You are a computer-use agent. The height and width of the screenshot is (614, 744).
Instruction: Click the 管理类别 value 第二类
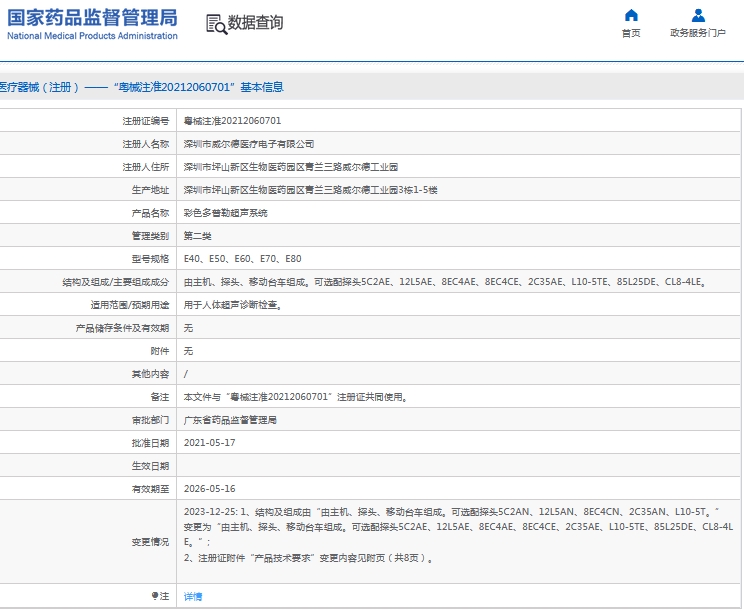tap(197, 236)
